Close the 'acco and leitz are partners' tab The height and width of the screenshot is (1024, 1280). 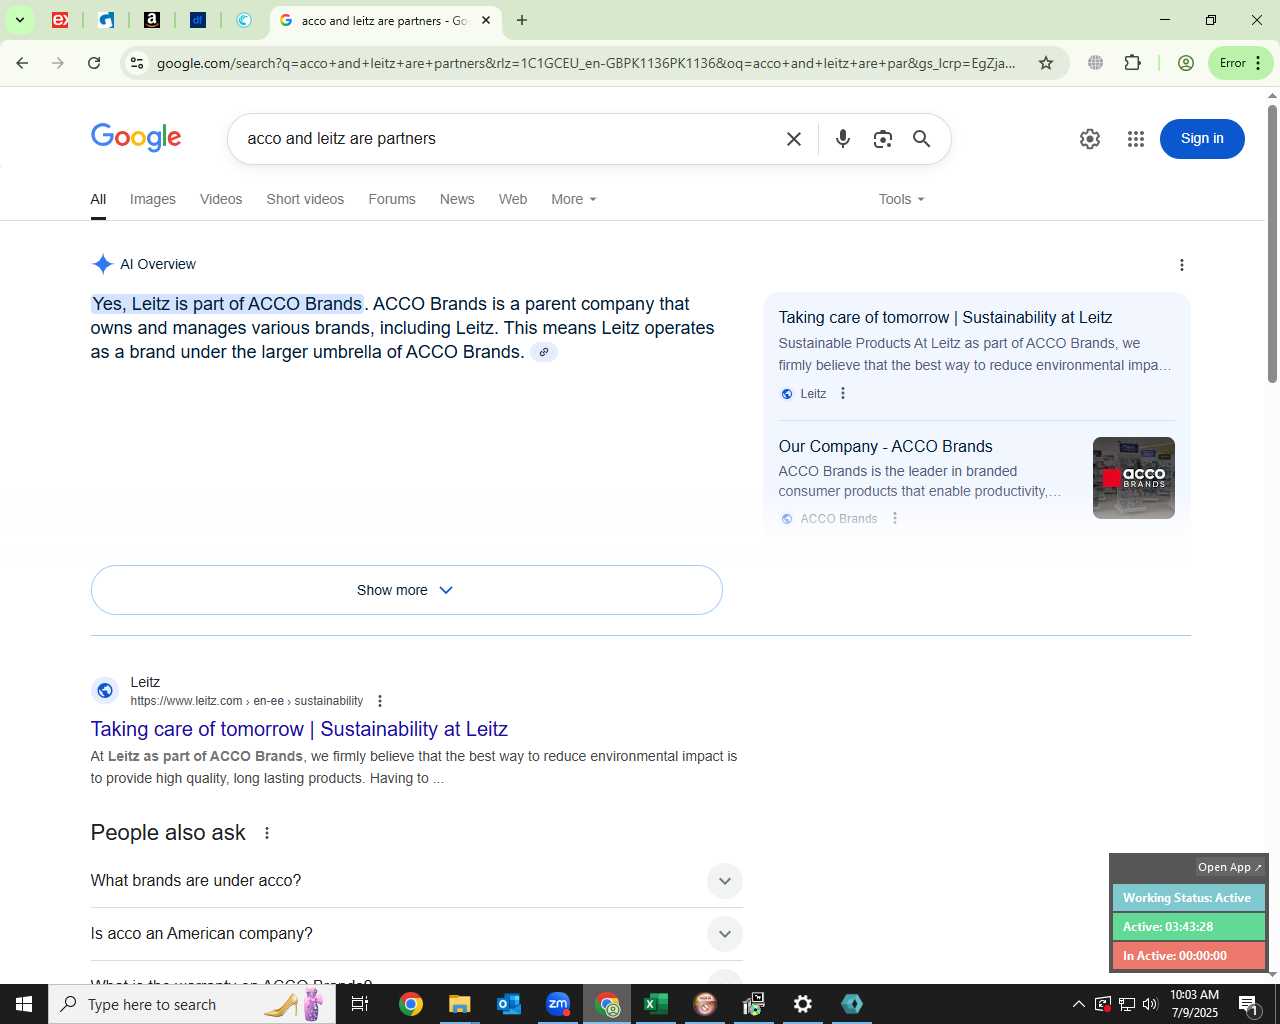[x=486, y=20]
